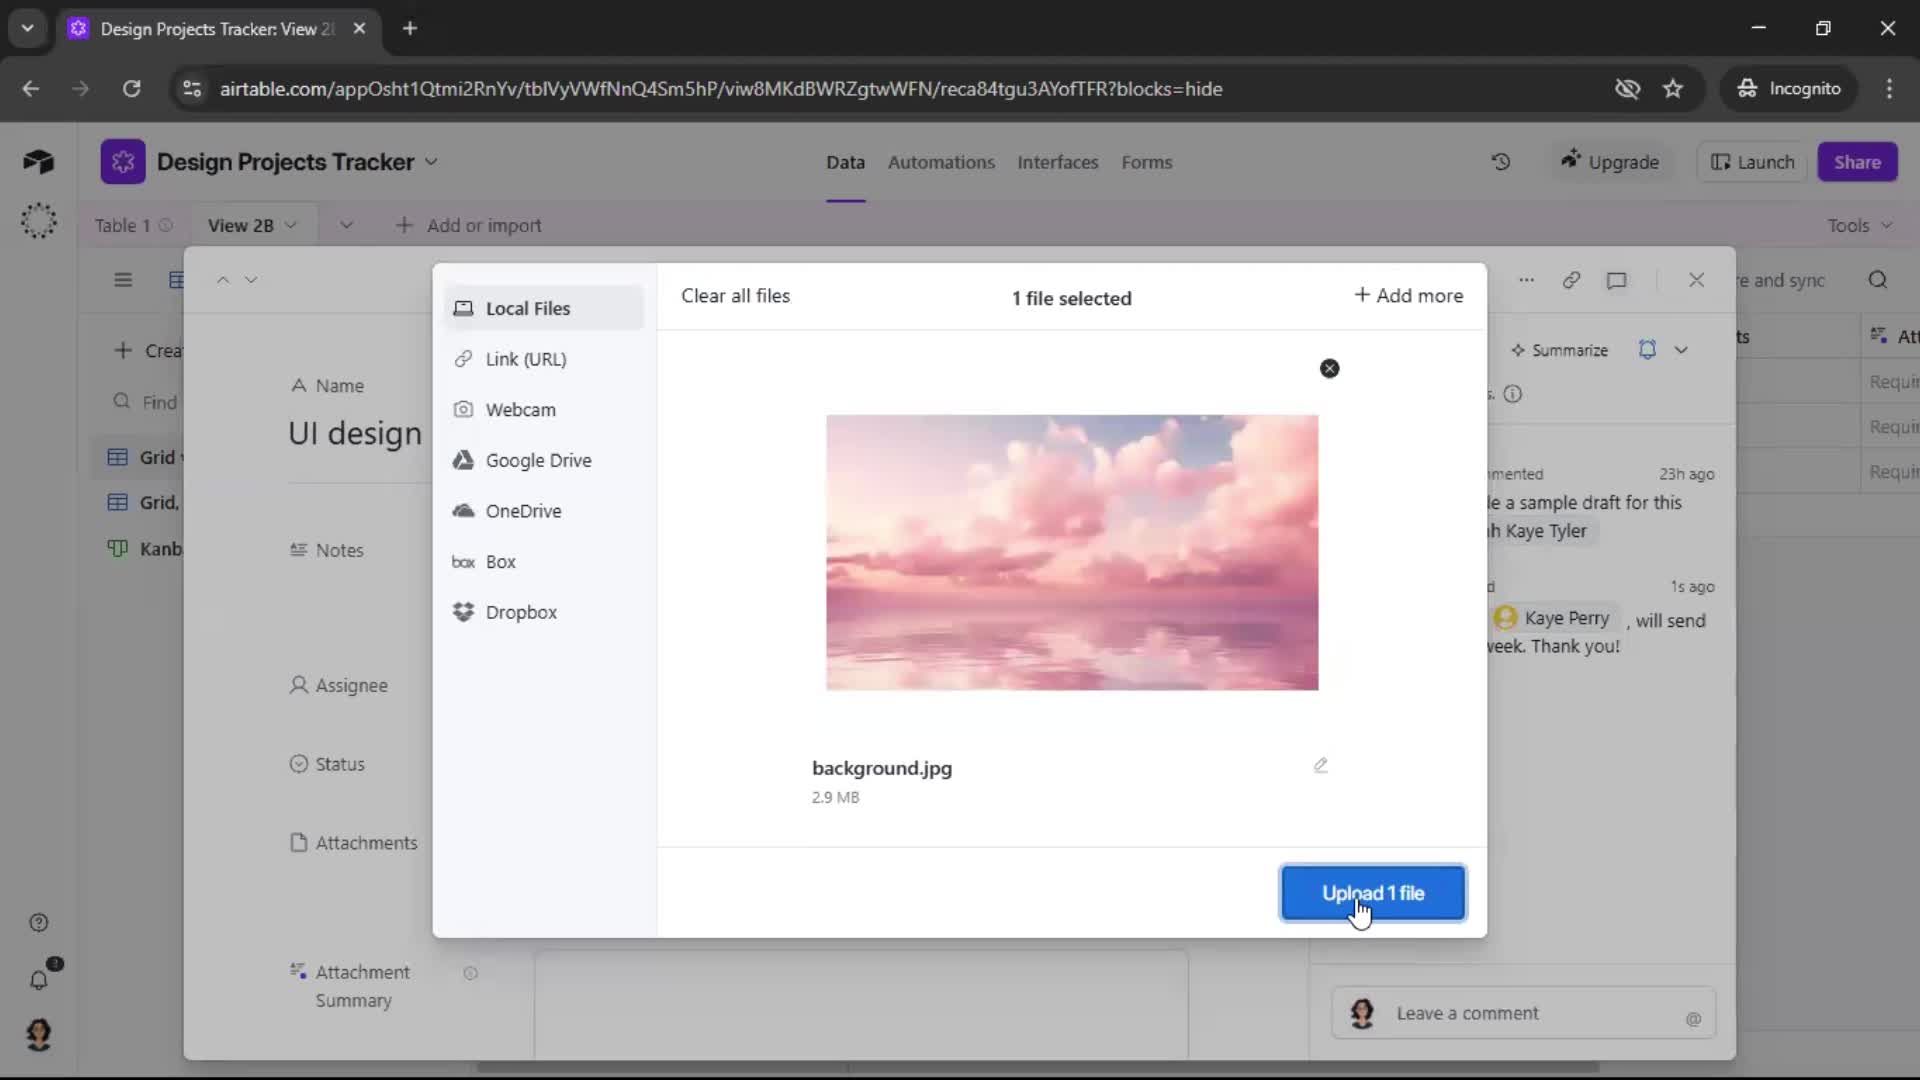Click Upload 1 file button

(x=1373, y=893)
